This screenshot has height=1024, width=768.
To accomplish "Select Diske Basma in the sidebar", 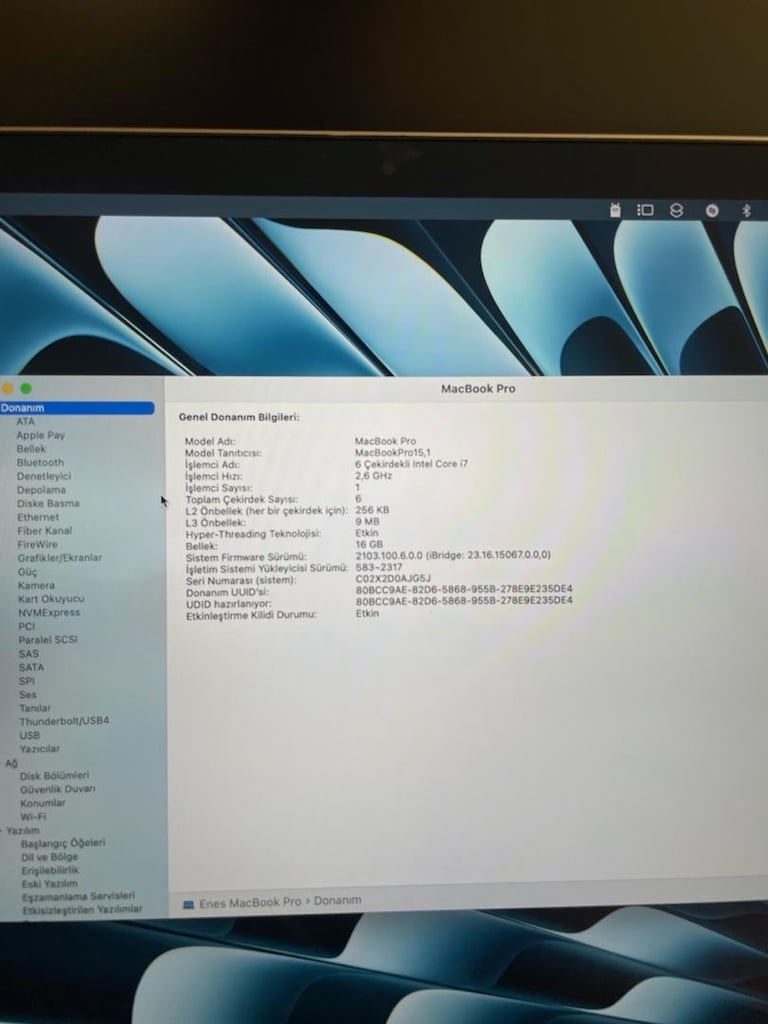I will pyautogui.click(x=48, y=504).
